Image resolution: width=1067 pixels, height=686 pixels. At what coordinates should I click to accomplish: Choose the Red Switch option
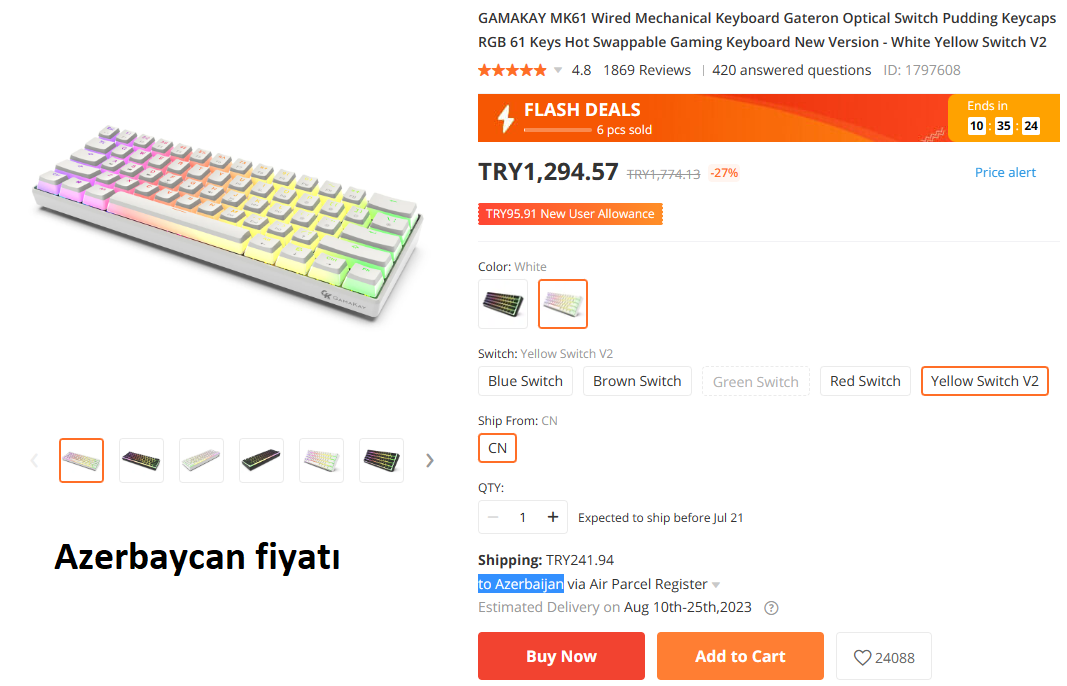pos(865,381)
